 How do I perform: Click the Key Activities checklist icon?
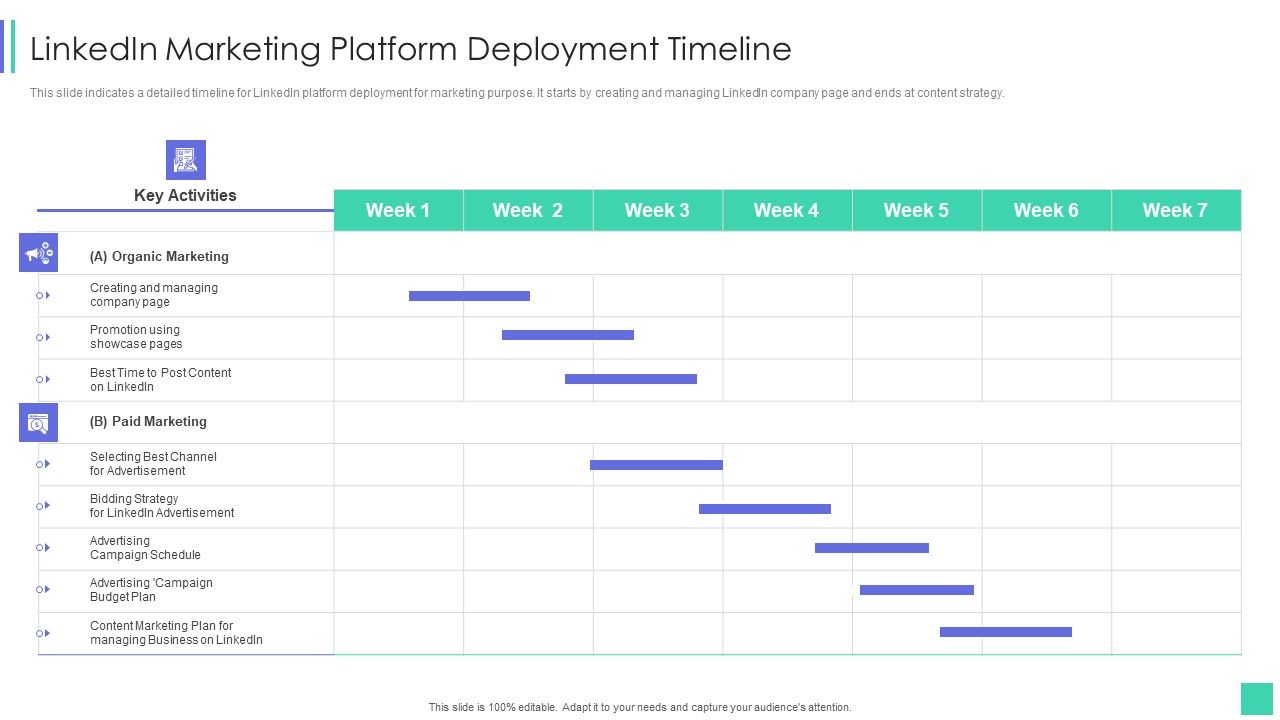tap(185, 160)
